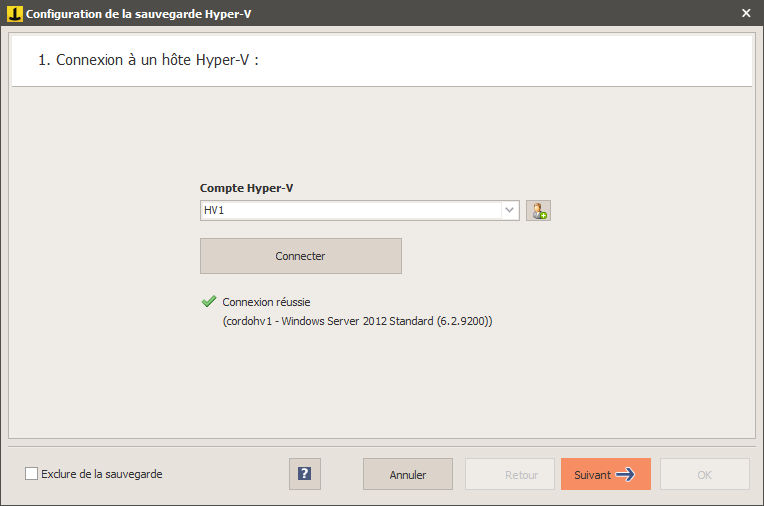This screenshot has width=764, height=506.
Task: Expand the Compte Hyper-V dropdown arrow
Action: point(510,210)
